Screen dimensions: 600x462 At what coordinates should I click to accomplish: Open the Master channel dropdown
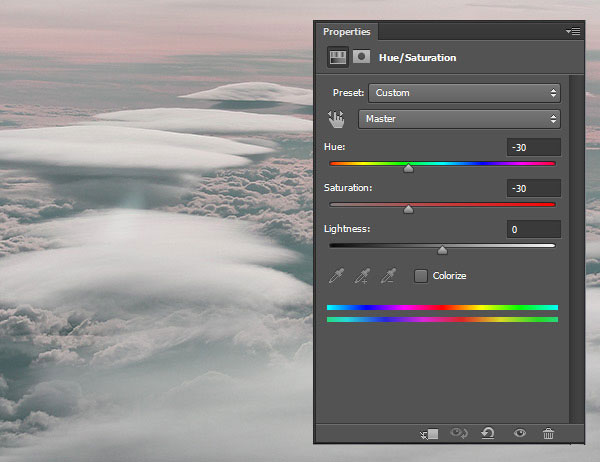pos(459,119)
